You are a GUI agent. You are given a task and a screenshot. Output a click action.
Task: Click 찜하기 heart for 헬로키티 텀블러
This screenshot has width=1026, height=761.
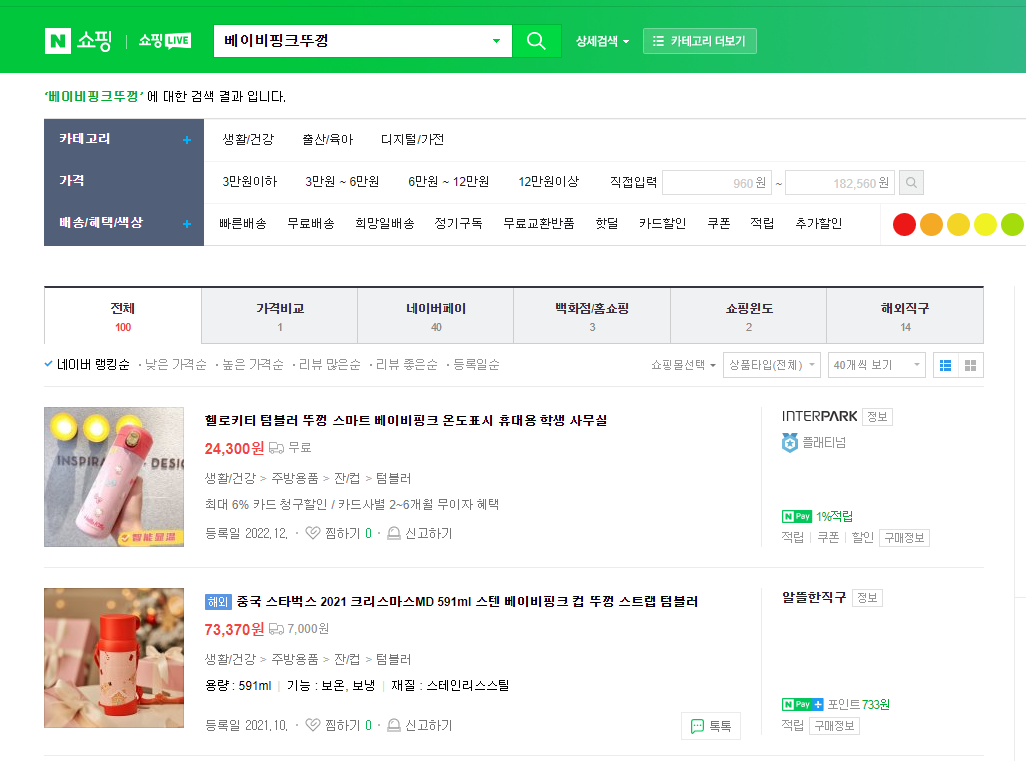(313, 533)
